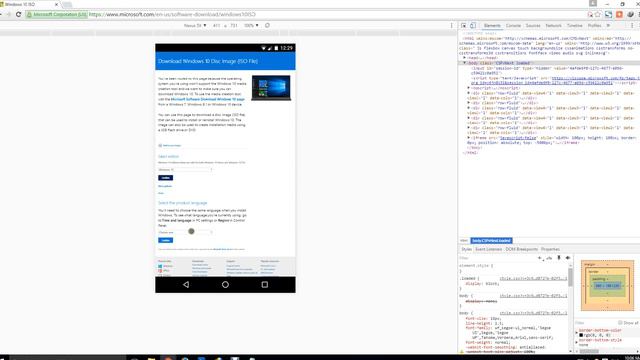Open stylesheet link next to .loaded rule
Viewport: 640px width, 360px height.
(x=533, y=278)
